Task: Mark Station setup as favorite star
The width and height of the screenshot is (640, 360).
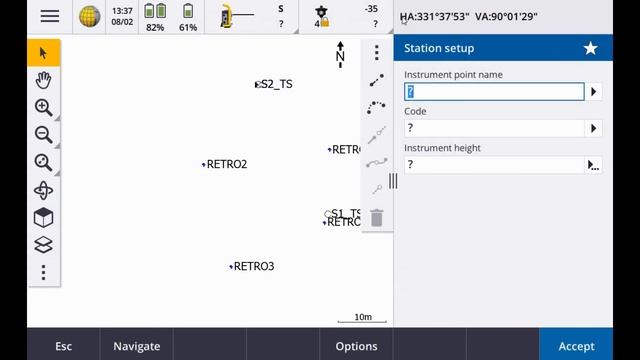Action: [x=590, y=48]
